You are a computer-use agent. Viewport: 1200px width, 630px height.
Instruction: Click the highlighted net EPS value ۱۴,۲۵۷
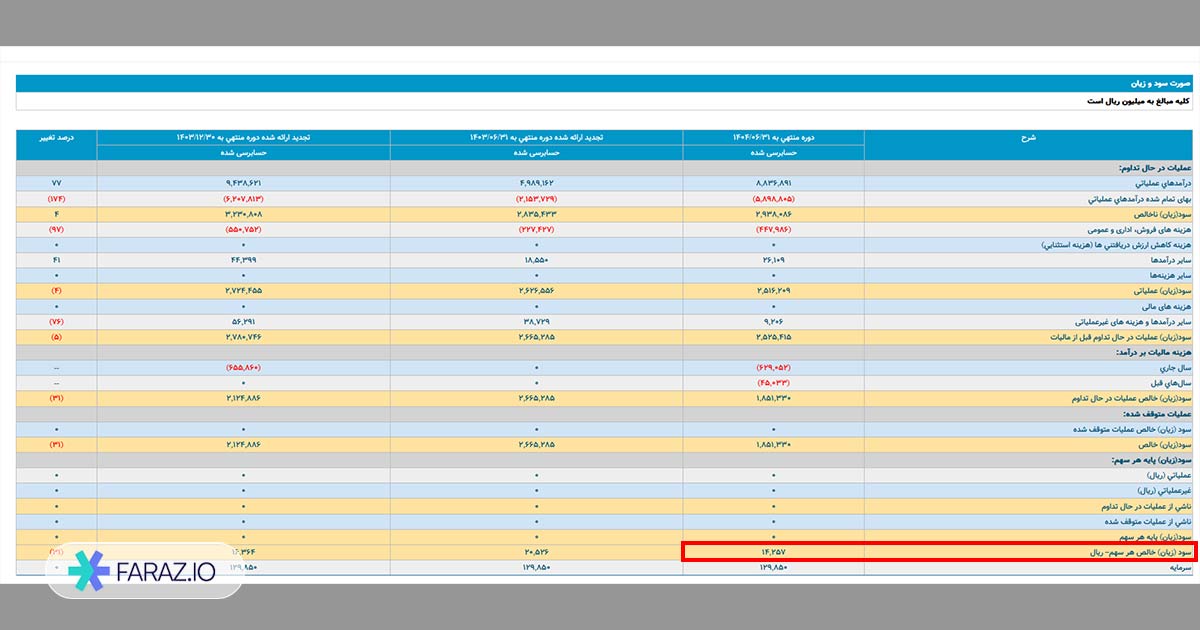coord(774,551)
